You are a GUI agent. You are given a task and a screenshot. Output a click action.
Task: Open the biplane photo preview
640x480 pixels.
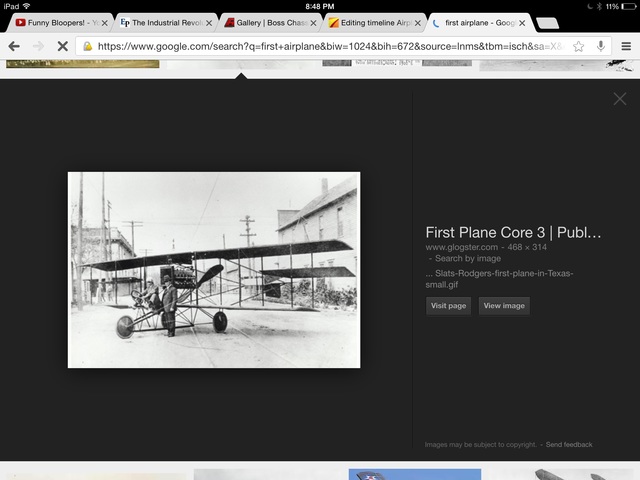click(214, 270)
